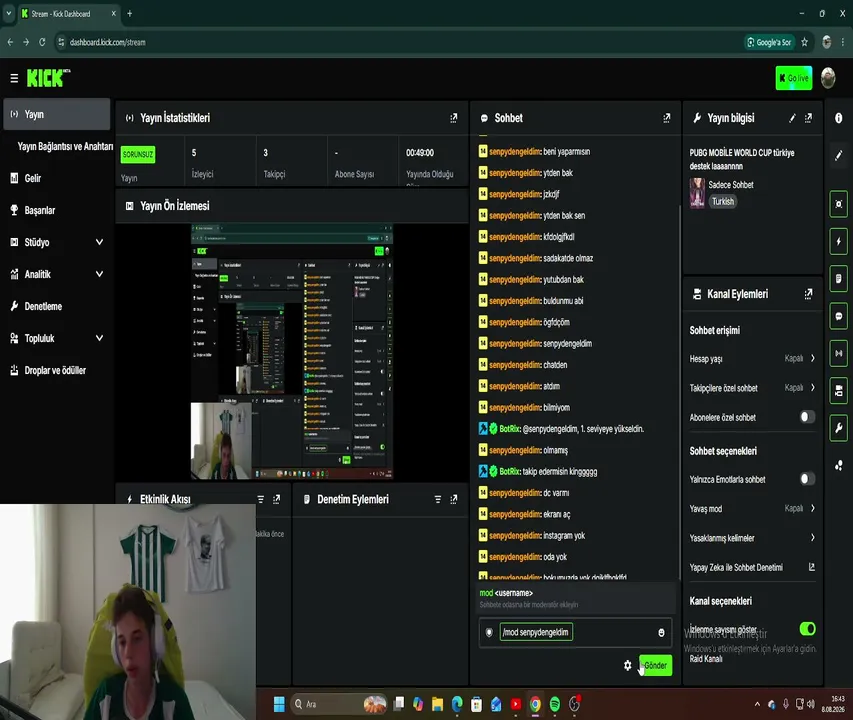The image size is (853, 720).
Task: Click the chat identity badge icon in input
Action: [489, 632]
